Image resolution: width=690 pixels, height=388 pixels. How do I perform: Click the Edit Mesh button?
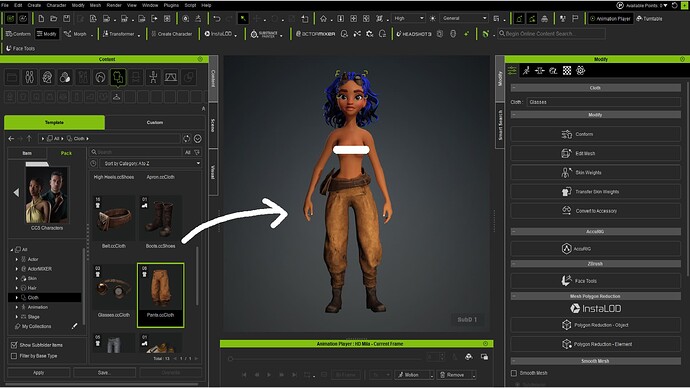pos(595,153)
